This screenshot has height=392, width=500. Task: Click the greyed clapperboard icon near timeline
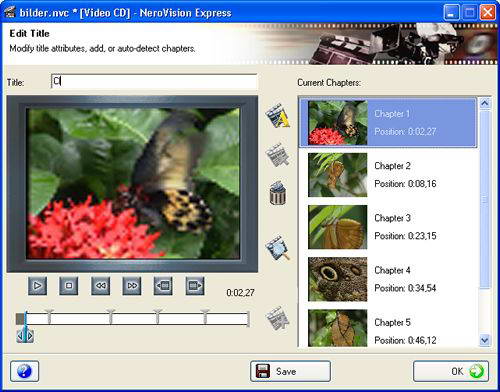coord(278,318)
